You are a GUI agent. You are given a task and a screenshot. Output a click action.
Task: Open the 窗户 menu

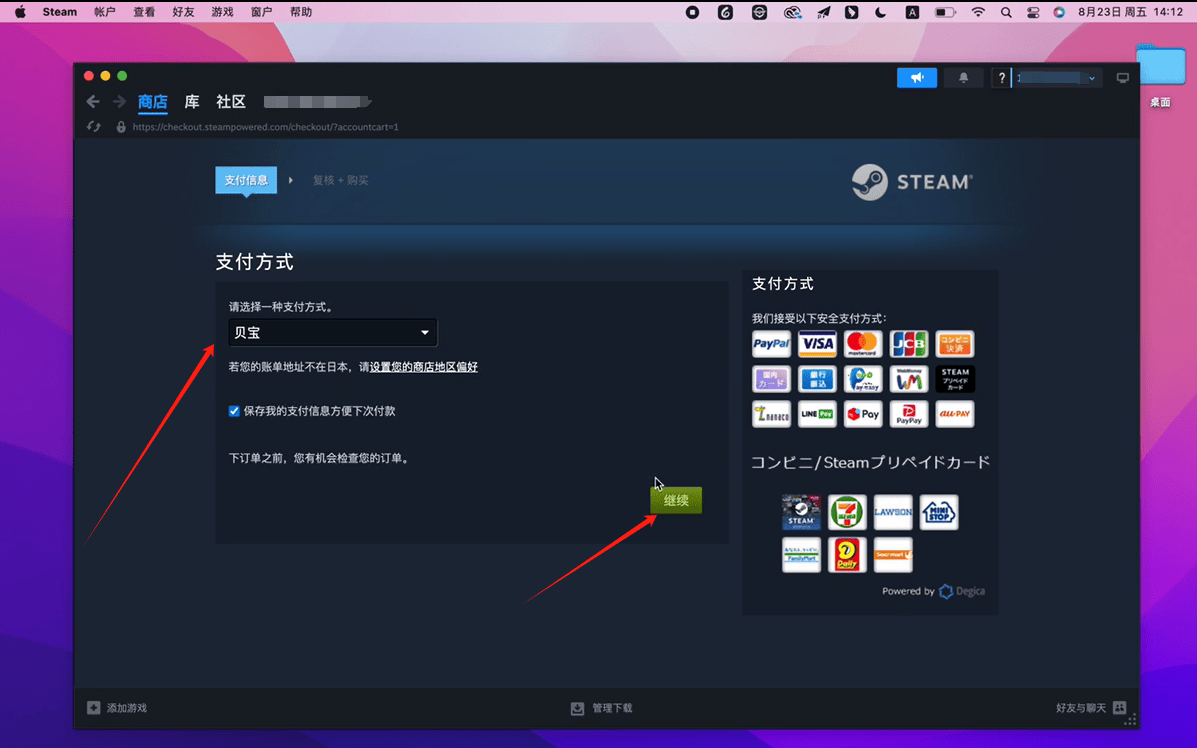click(261, 12)
